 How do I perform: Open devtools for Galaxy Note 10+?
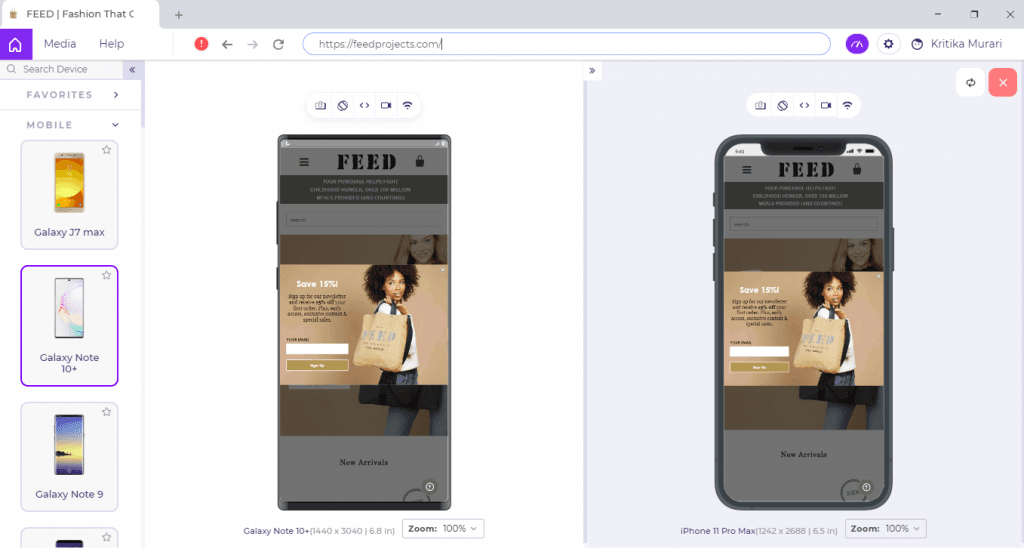tap(364, 105)
